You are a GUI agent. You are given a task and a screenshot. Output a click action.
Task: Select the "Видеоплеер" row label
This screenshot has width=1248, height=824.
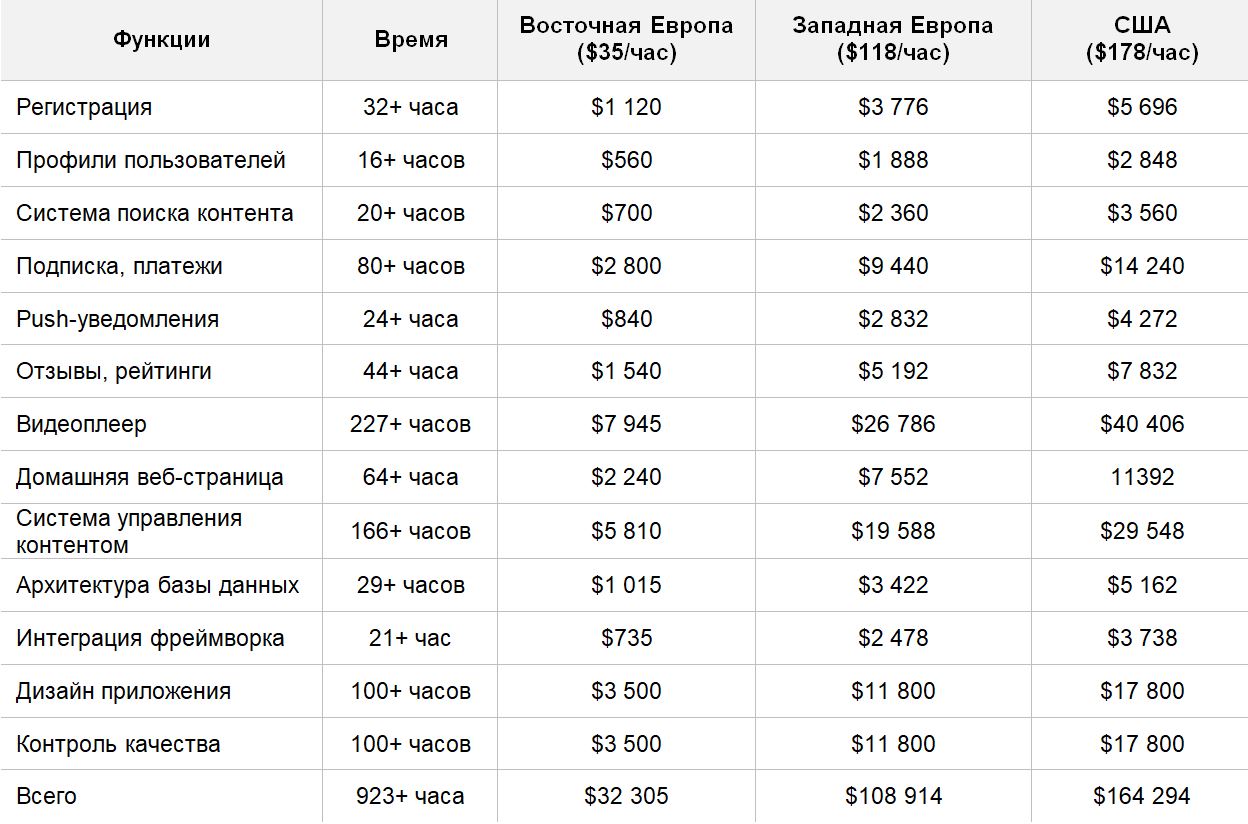[81, 424]
